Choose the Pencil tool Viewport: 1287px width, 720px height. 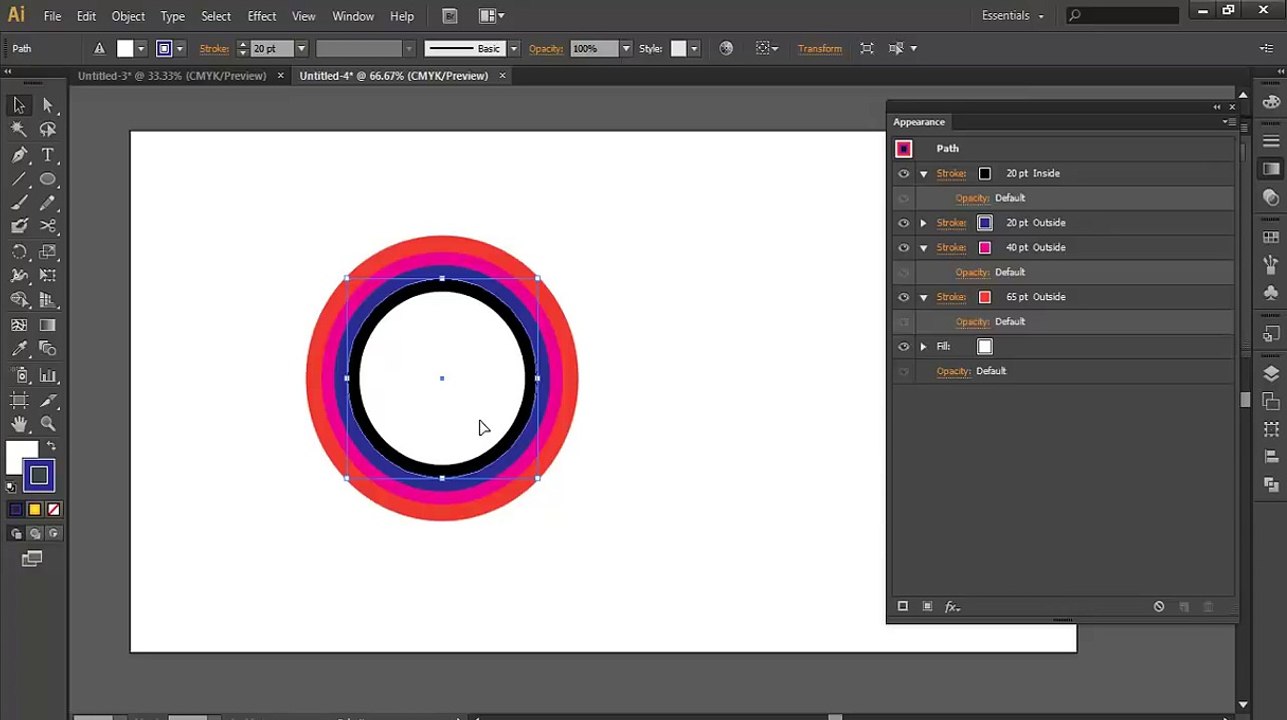[x=48, y=203]
